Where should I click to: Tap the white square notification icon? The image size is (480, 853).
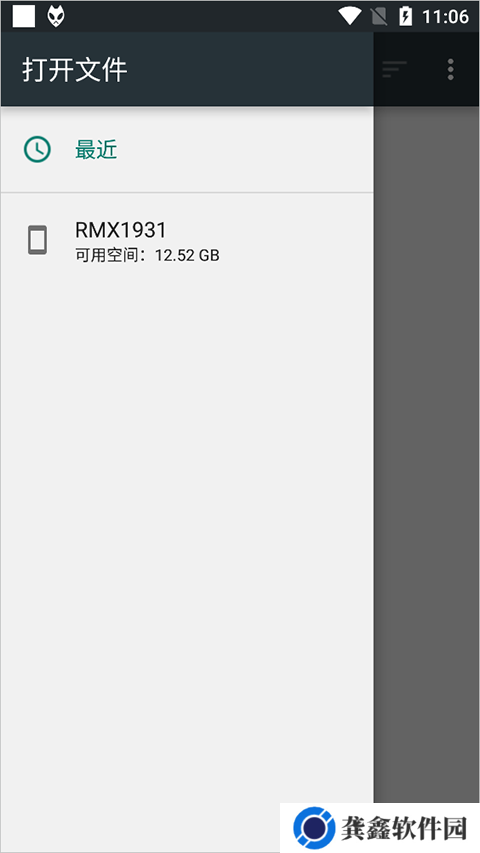pos(24,16)
